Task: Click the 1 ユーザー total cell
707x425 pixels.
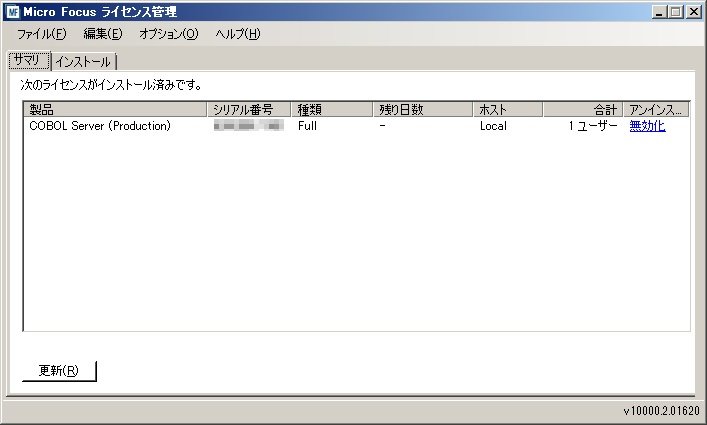Action: coord(592,126)
